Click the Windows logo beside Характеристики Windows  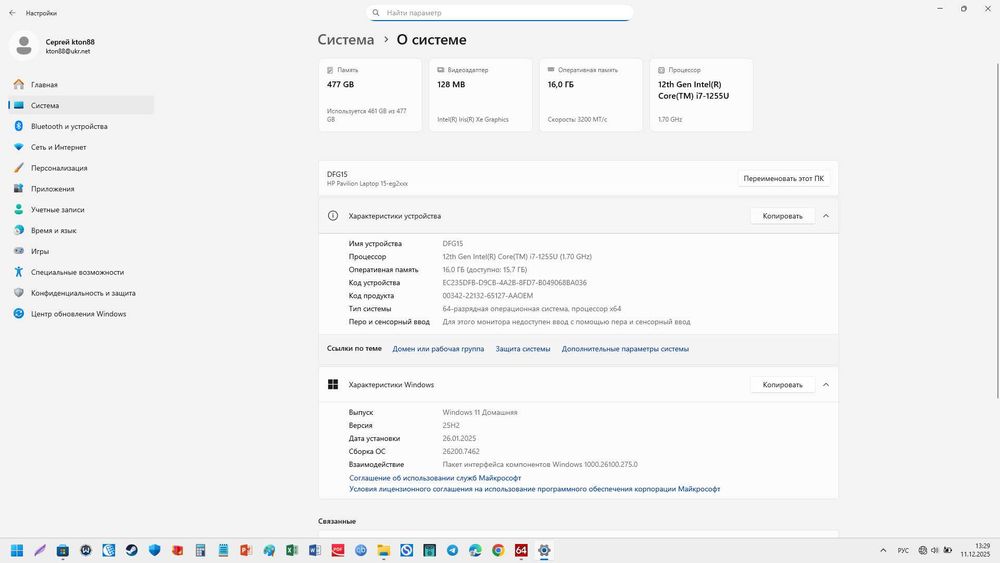(333, 384)
